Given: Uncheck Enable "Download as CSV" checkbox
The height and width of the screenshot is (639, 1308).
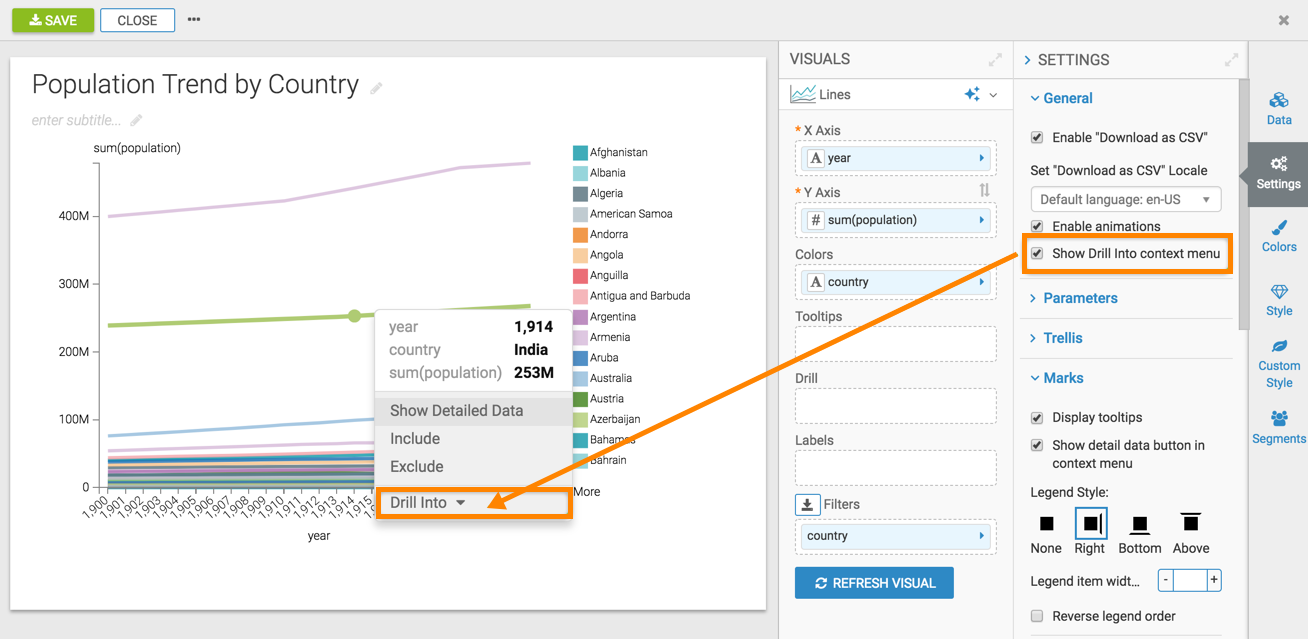Looking at the screenshot, I should (x=1037, y=138).
